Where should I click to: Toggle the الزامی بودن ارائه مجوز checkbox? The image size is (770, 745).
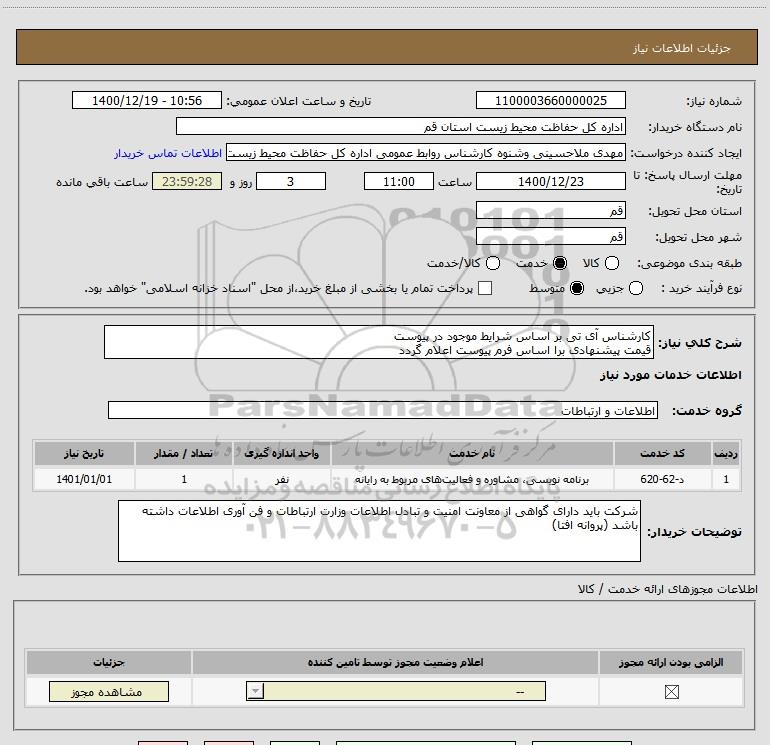[671, 692]
